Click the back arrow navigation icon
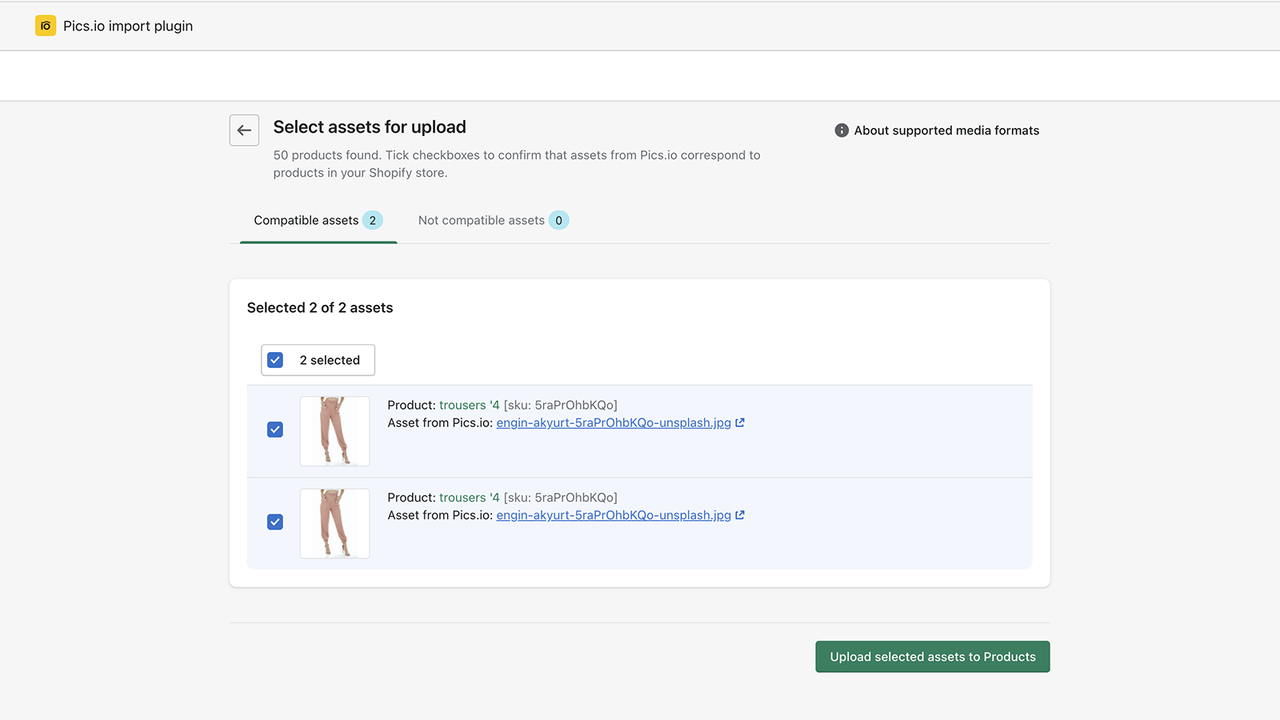Image resolution: width=1280 pixels, height=720 pixels. [x=244, y=130]
